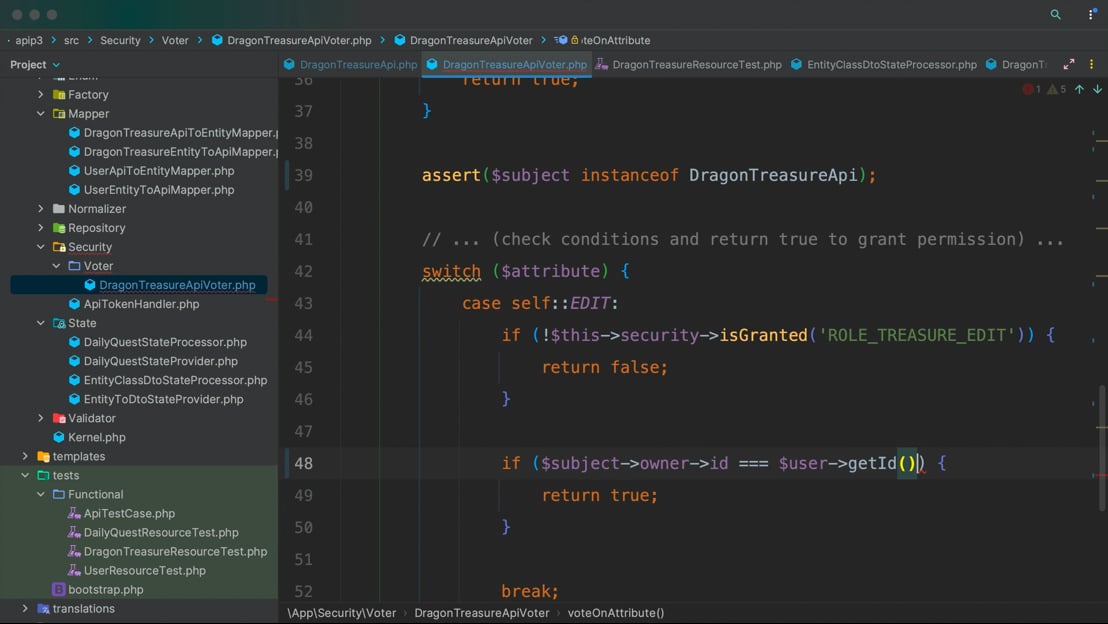Click the red error count indicator
Image resolution: width=1108 pixels, height=624 pixels.
point(1031,90)
